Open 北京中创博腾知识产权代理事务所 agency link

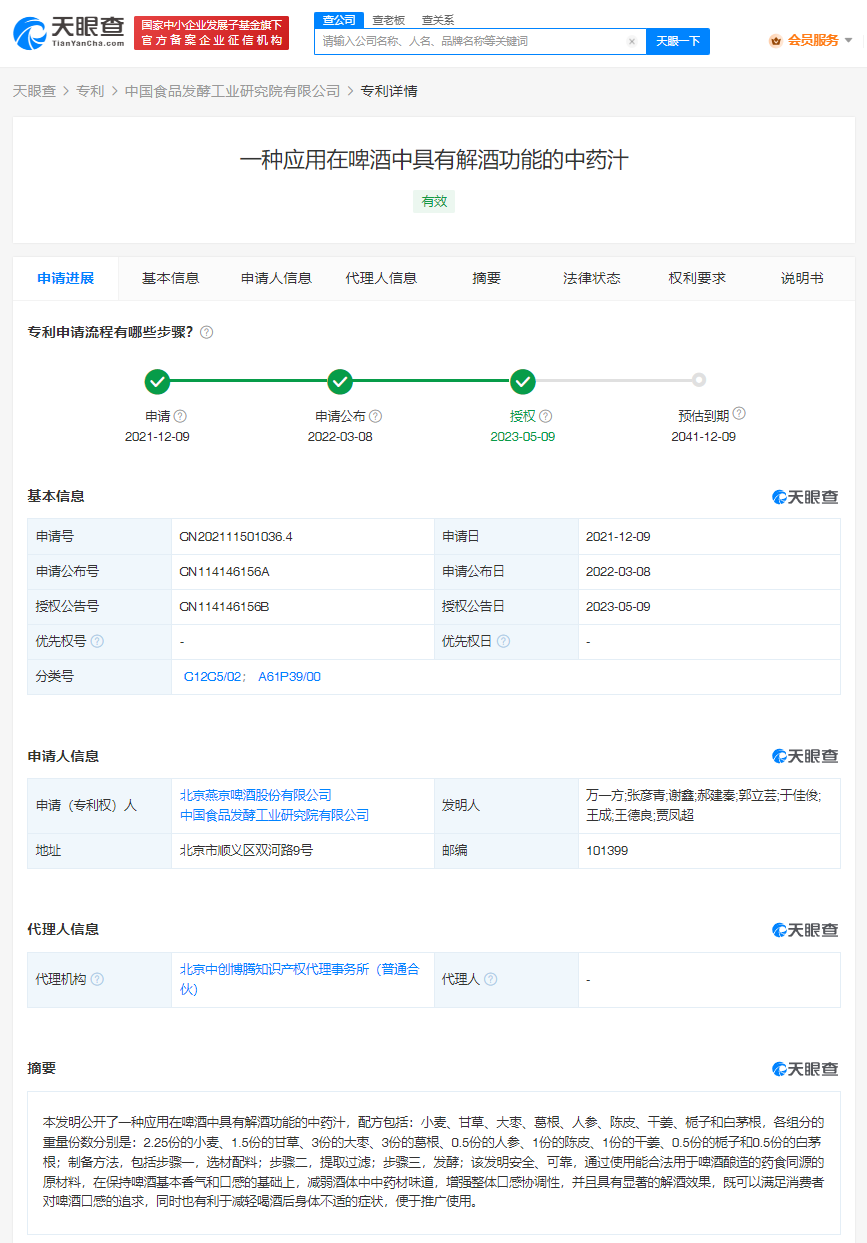299,979
